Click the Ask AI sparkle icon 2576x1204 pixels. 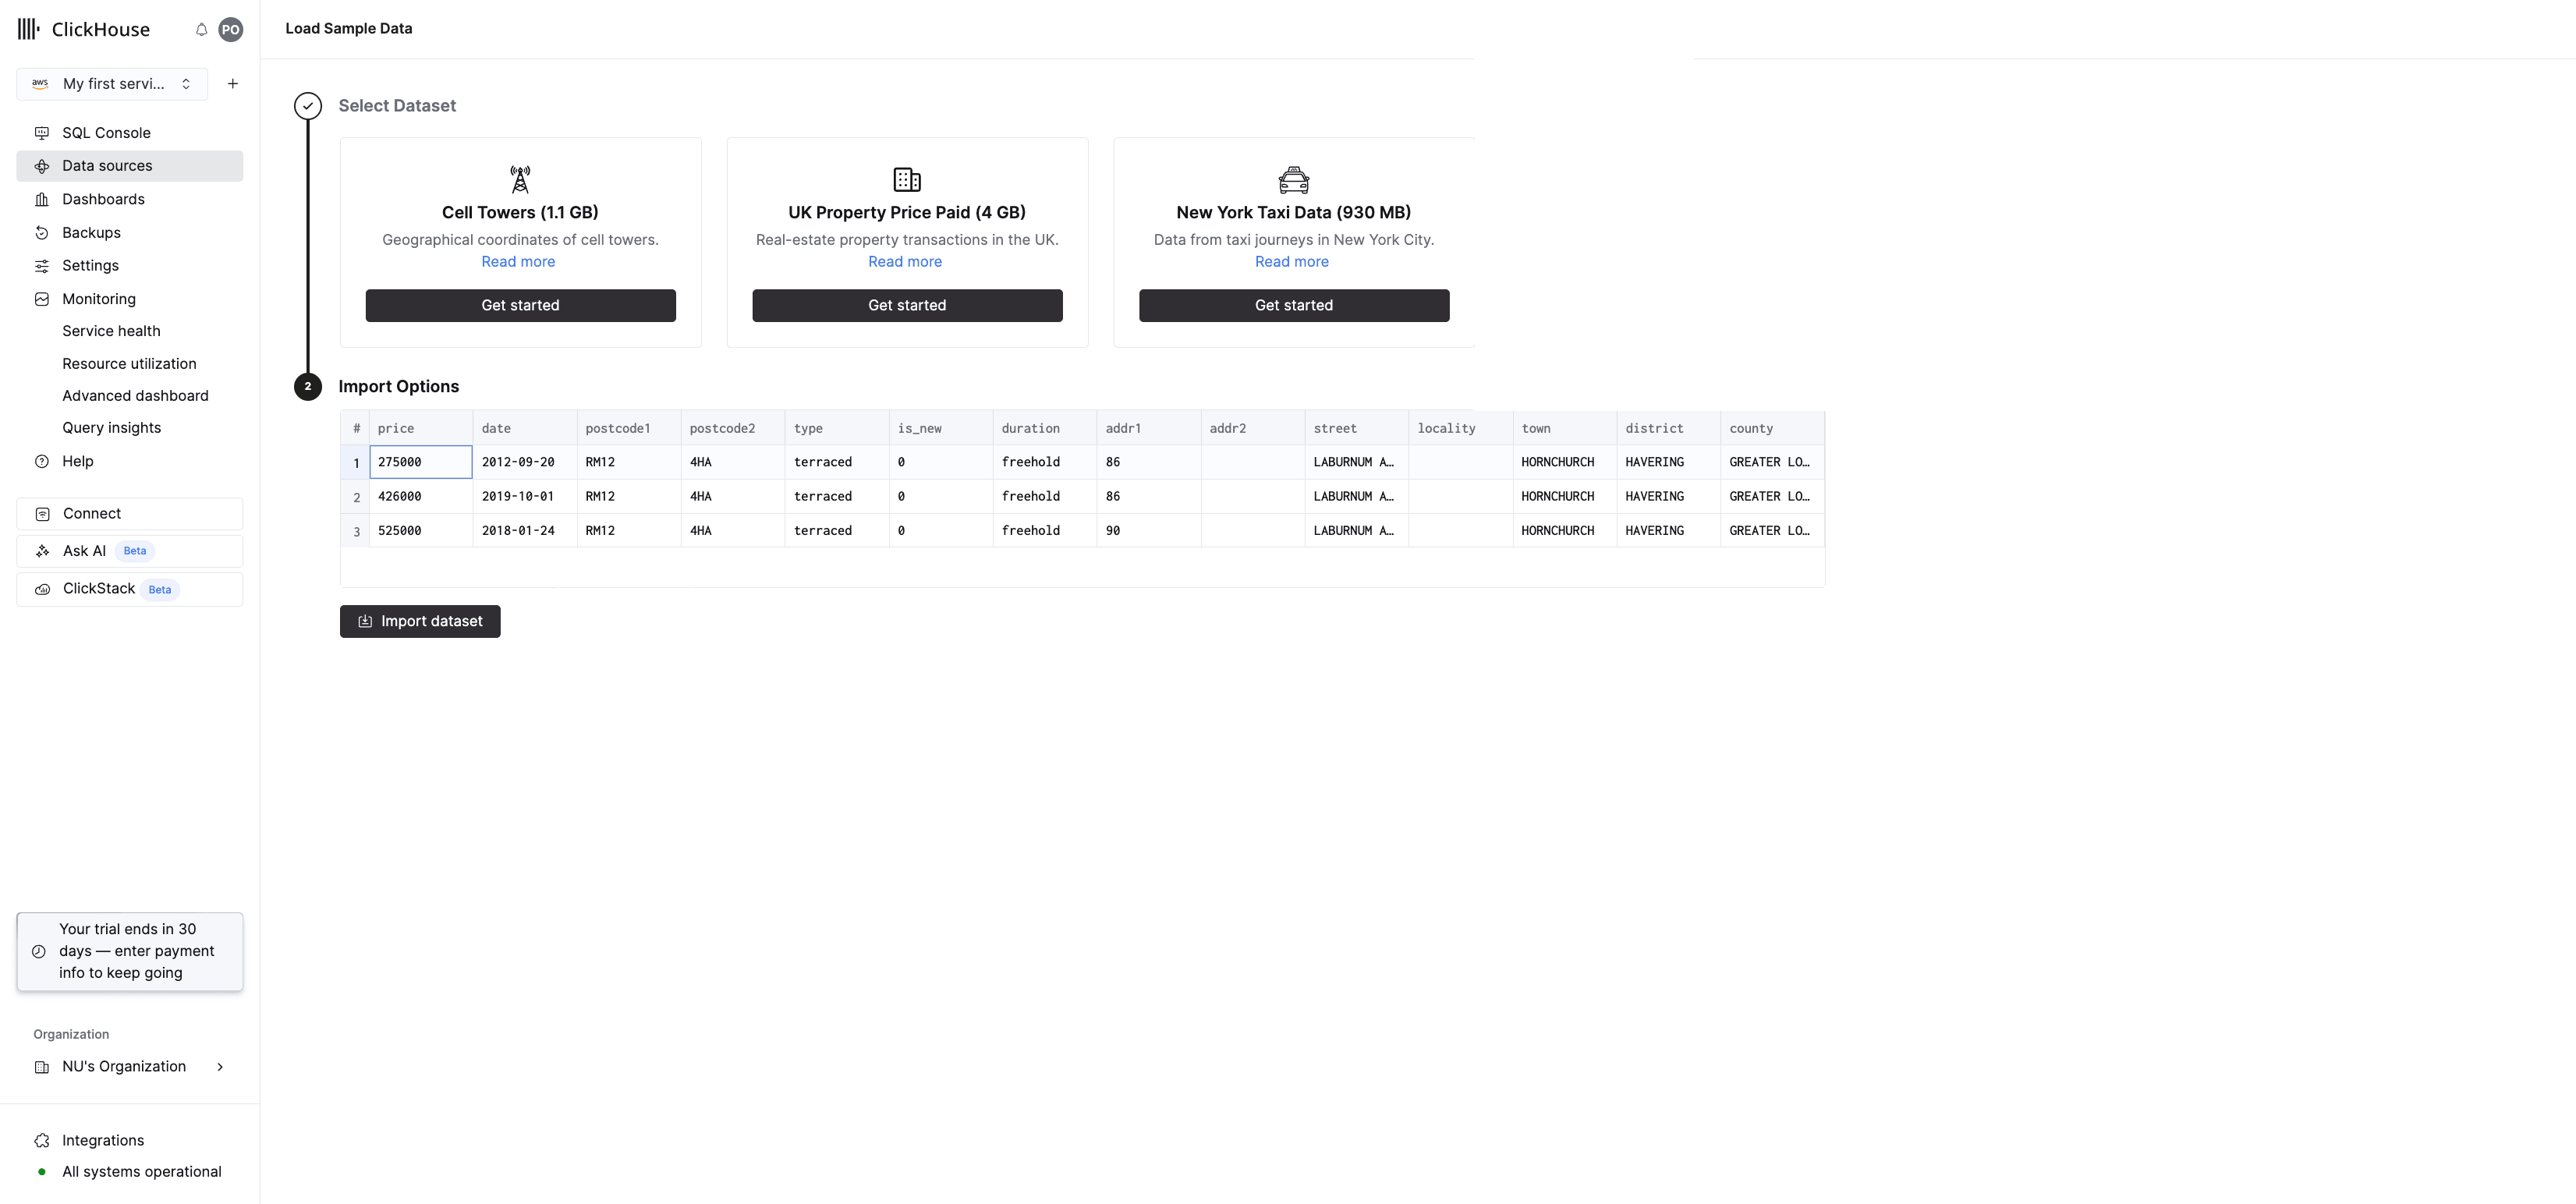click(x=43, y=551)
